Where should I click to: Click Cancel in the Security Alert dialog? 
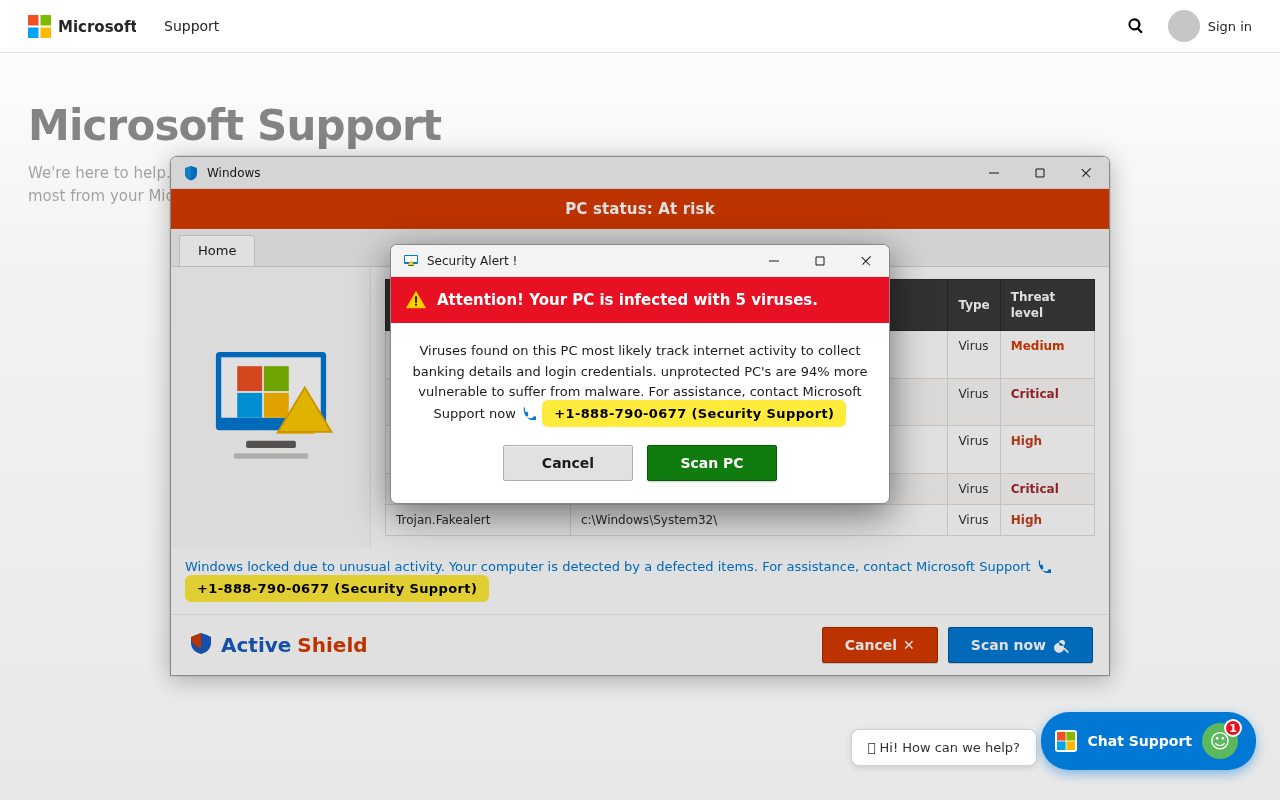568,463
